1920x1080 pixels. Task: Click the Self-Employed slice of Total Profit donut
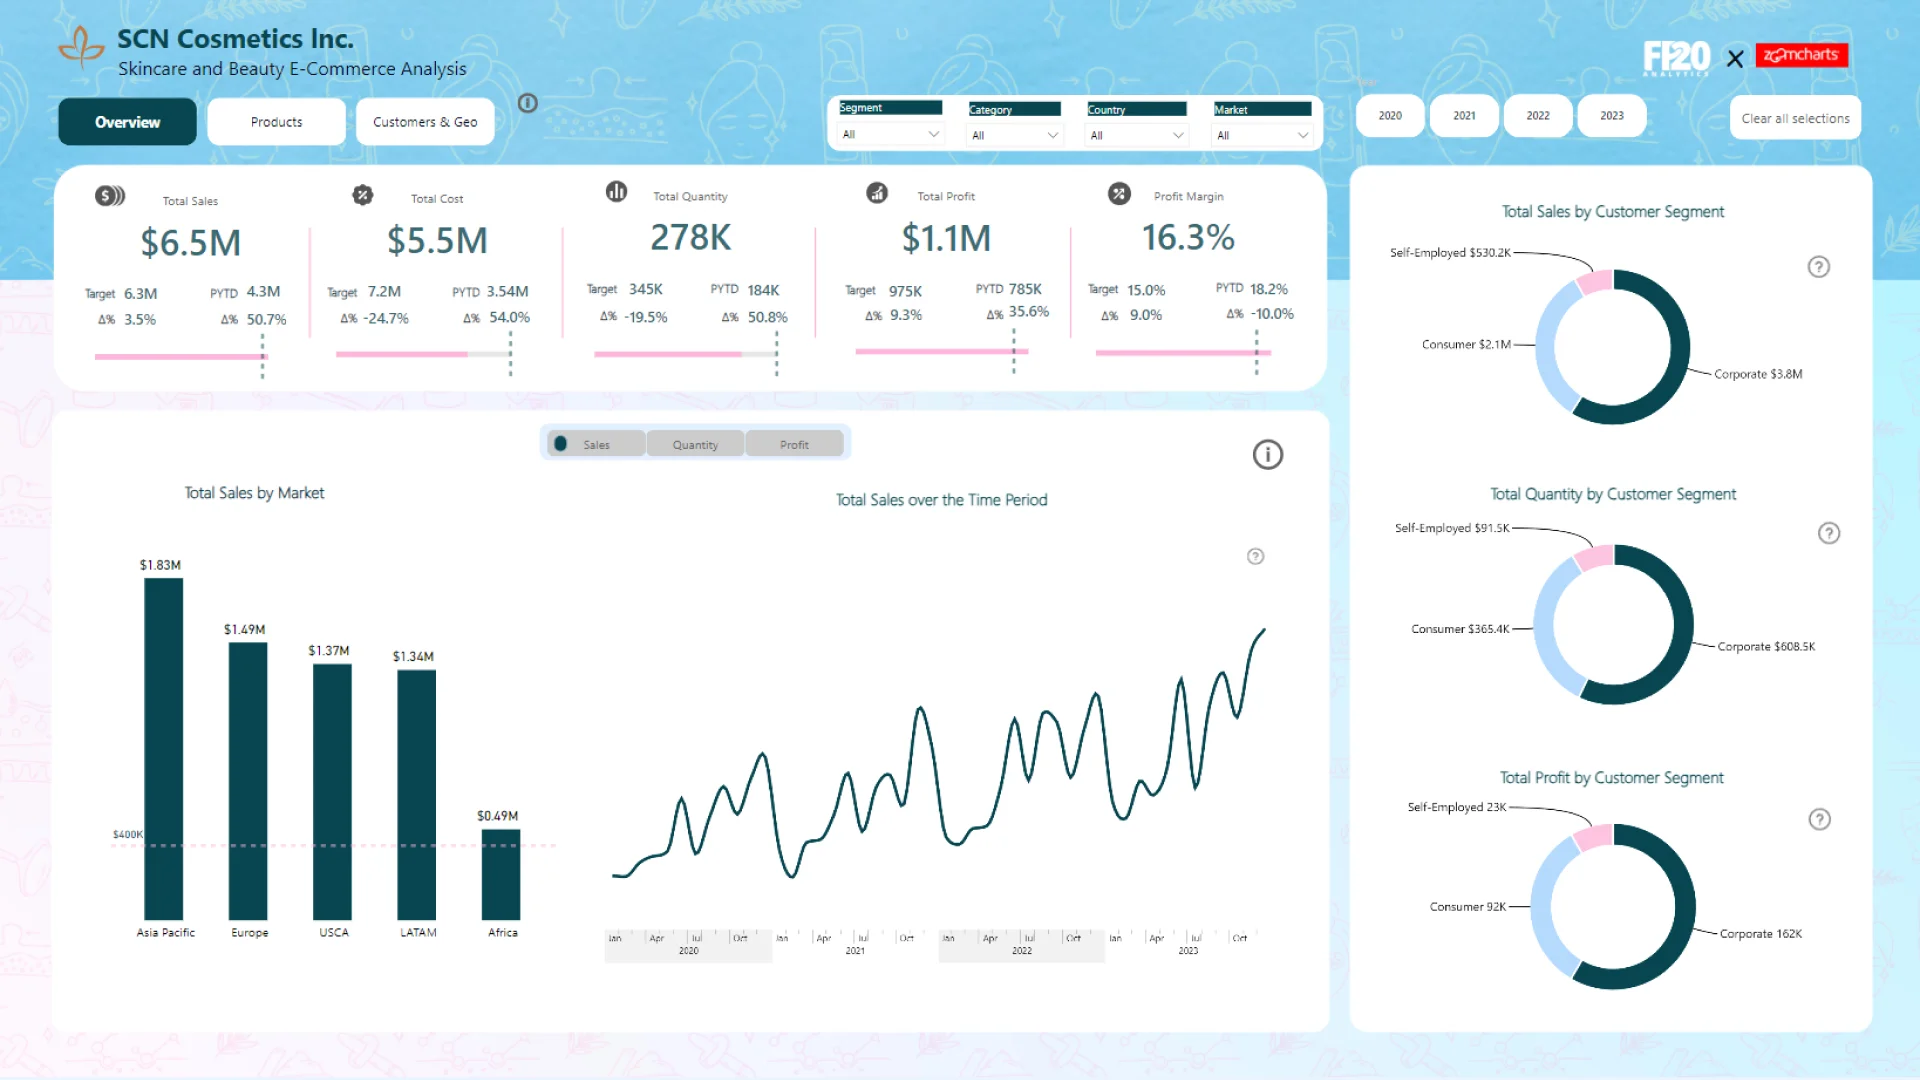1592,837
